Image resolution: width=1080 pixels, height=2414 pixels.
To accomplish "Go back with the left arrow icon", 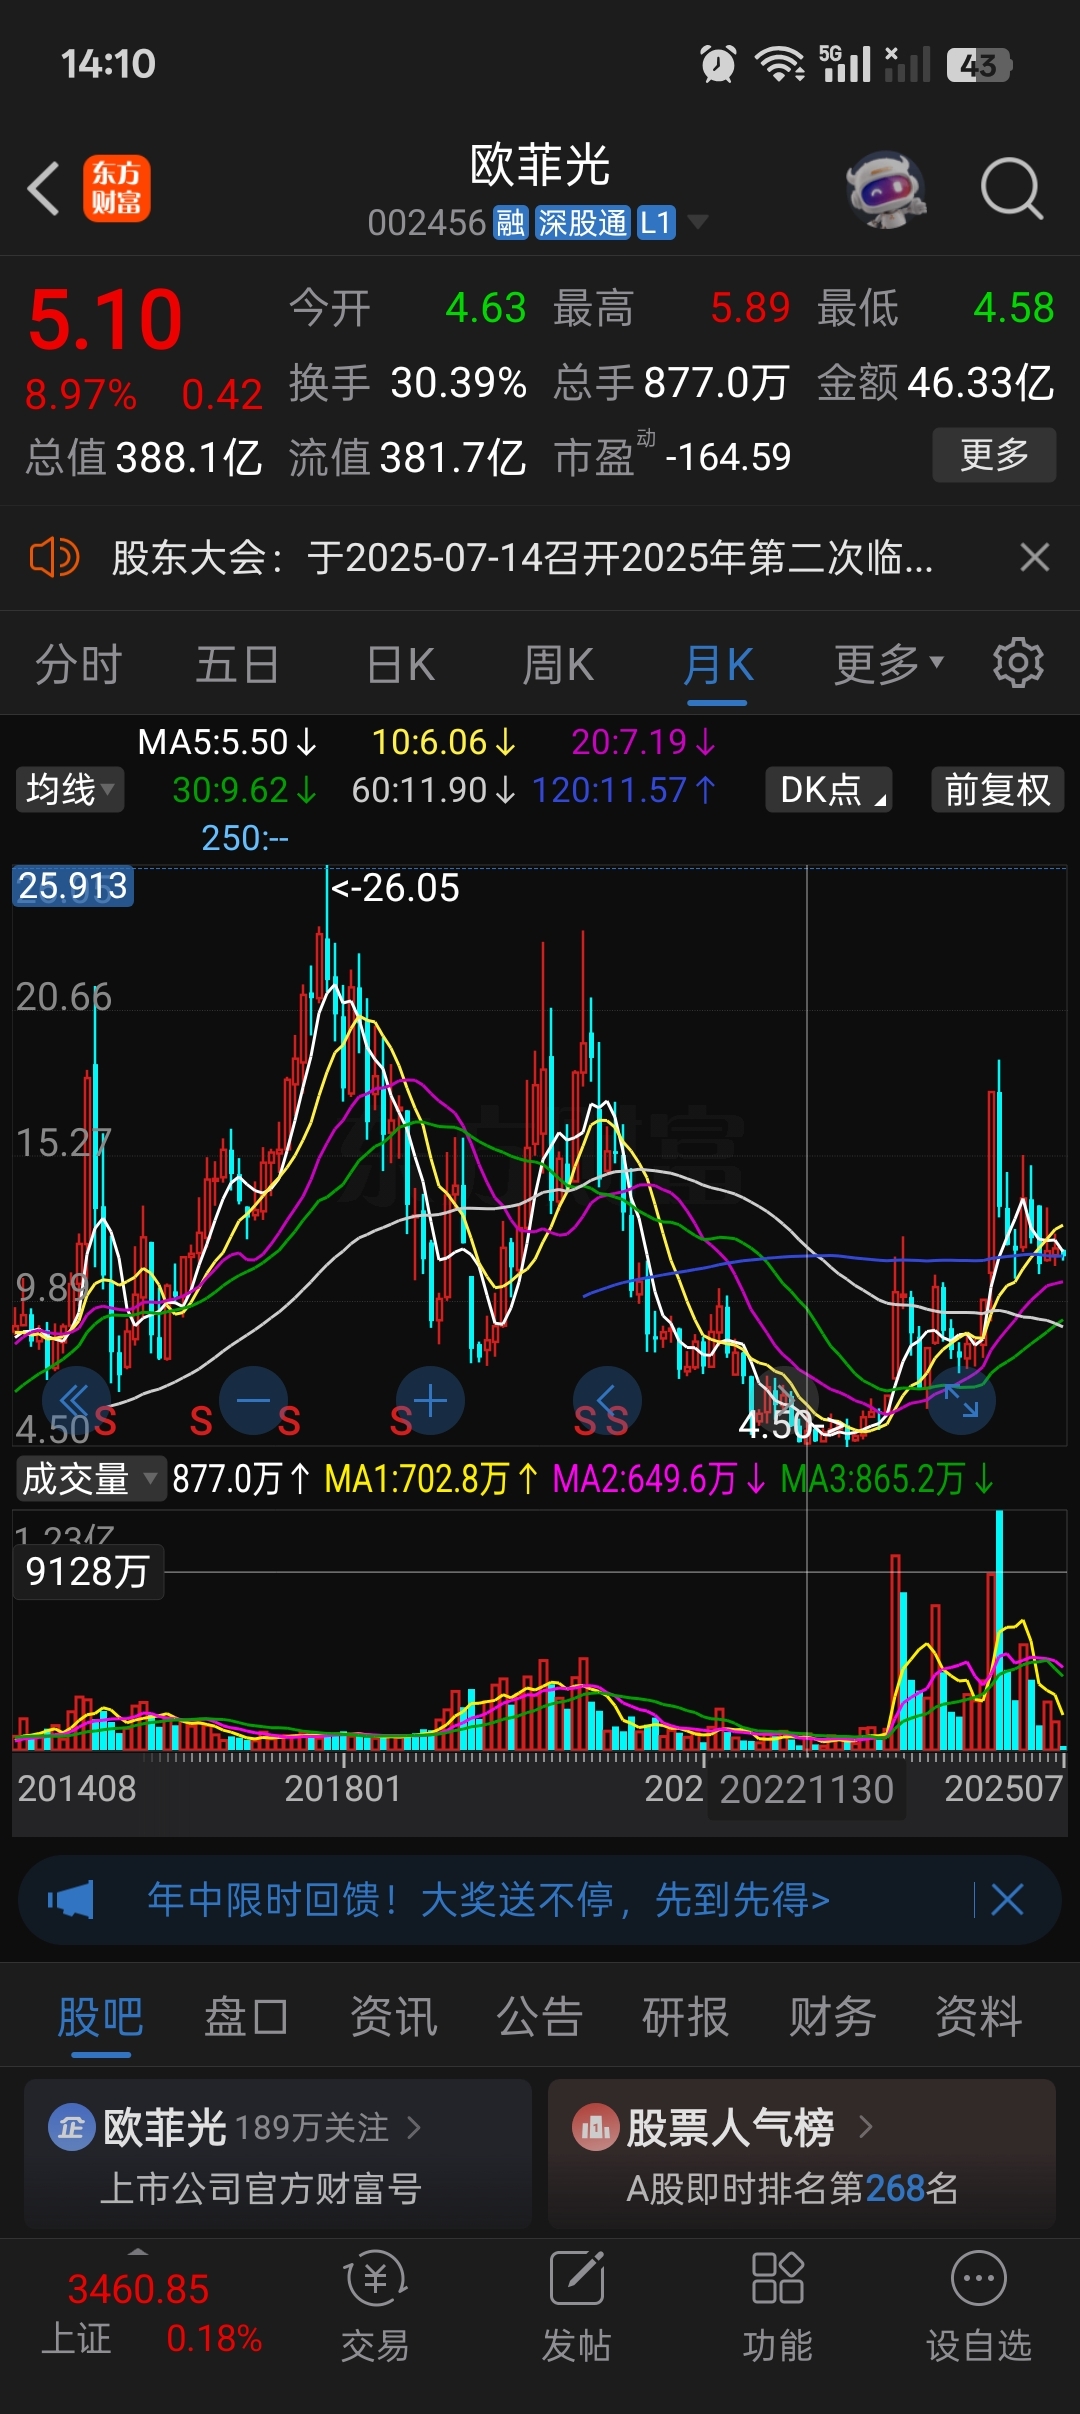I will [x=44, y=188].
